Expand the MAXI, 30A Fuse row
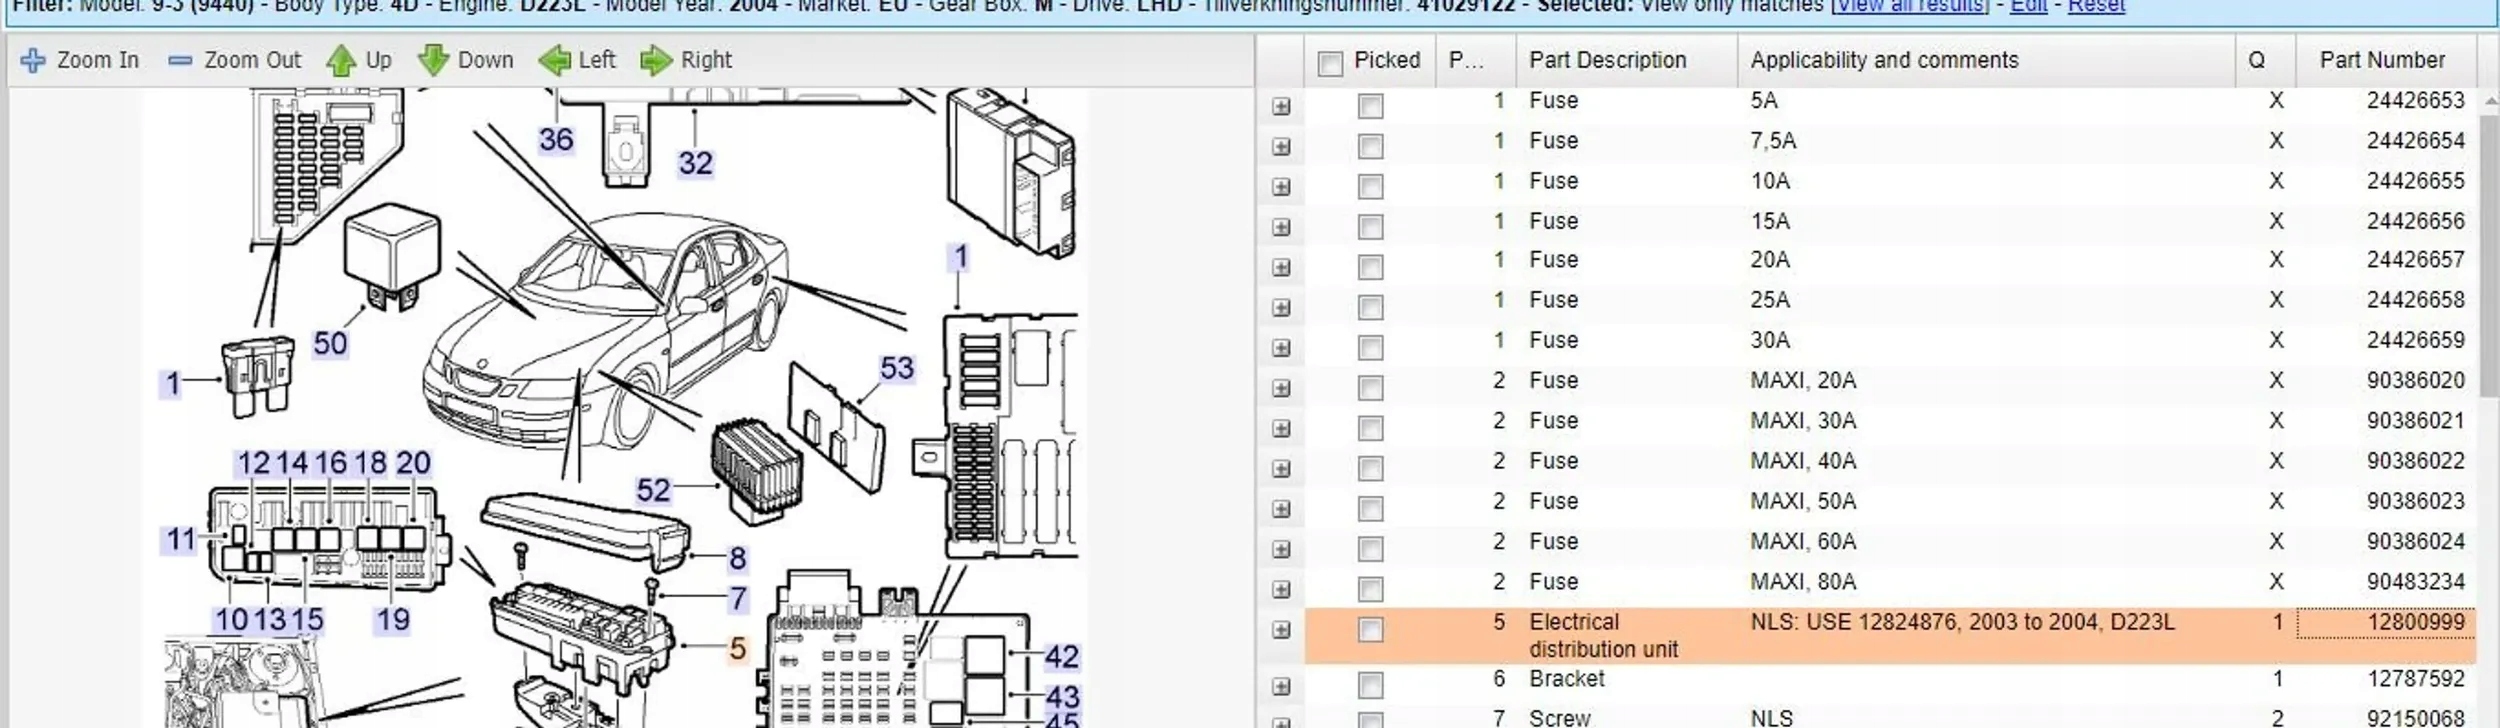 pyautogui.click(x=1281, y=428)
